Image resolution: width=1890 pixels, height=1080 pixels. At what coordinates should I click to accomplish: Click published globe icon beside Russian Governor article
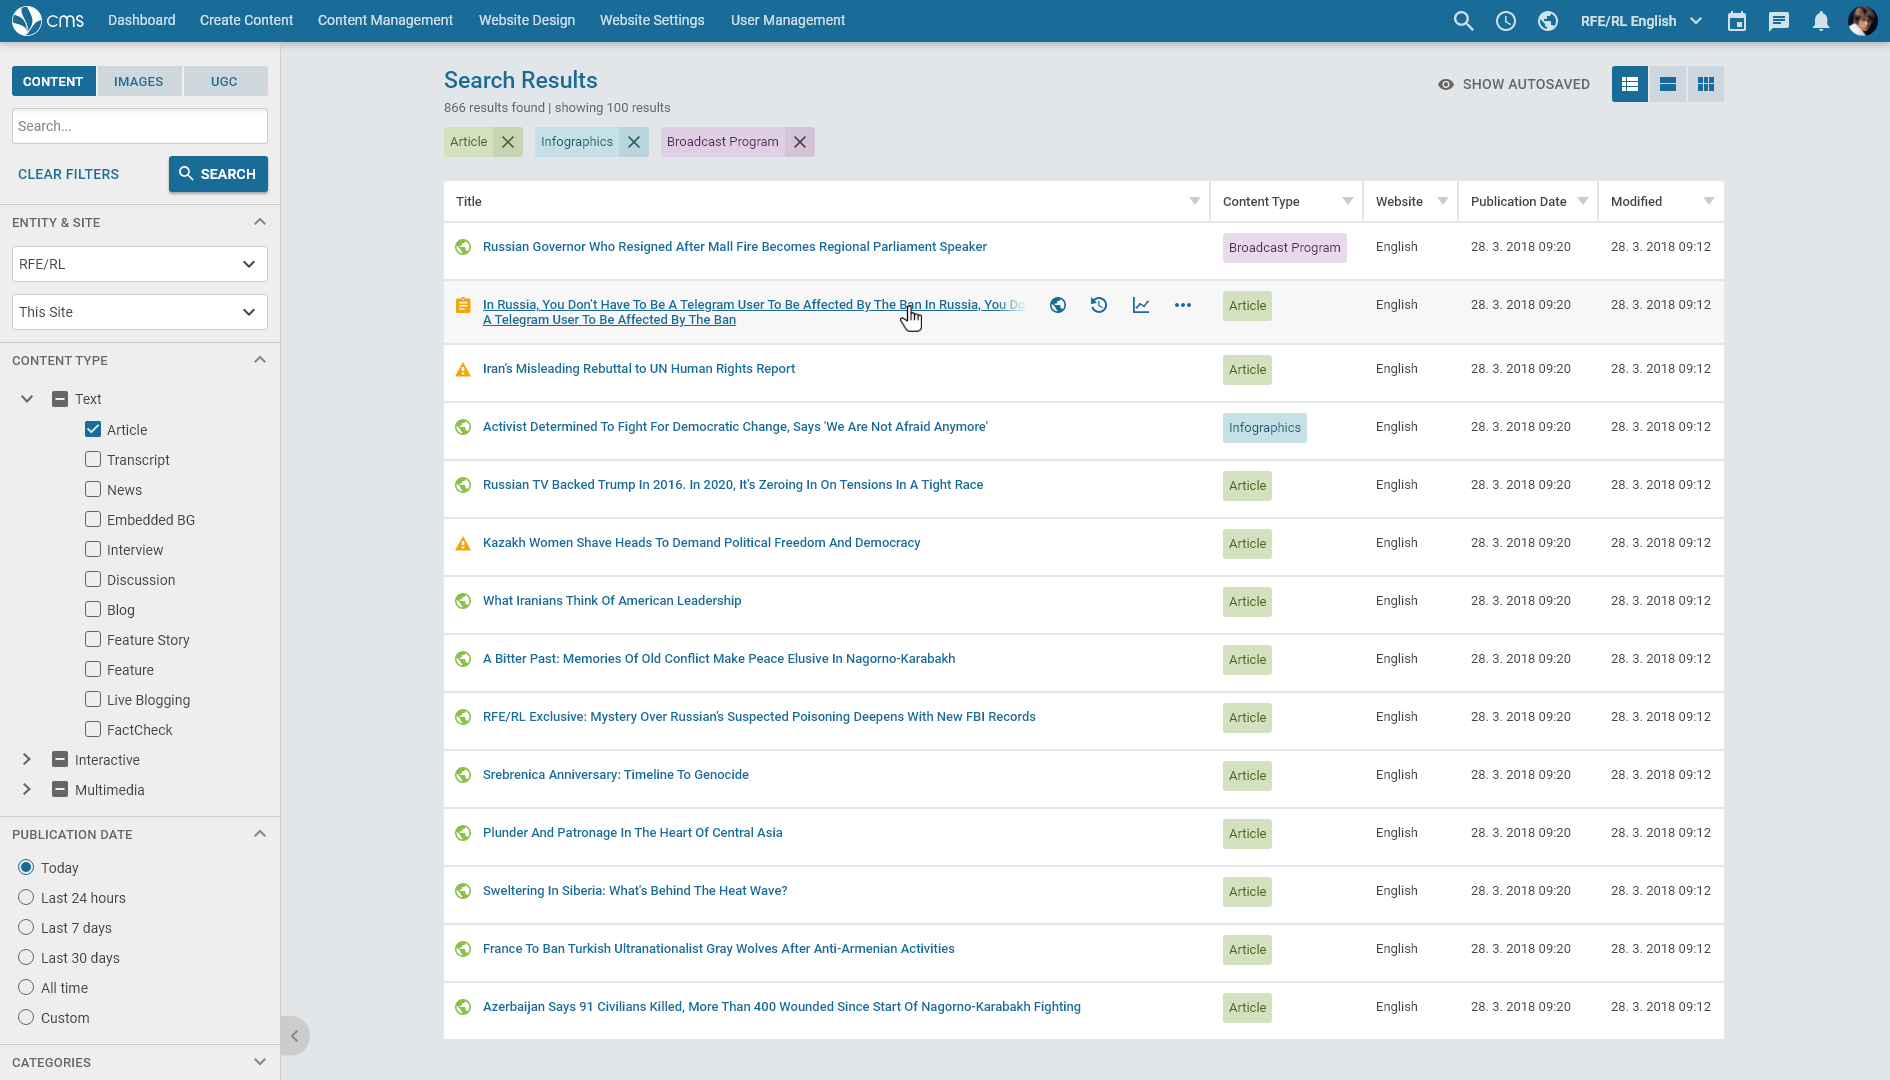click(x=463, y=247)
